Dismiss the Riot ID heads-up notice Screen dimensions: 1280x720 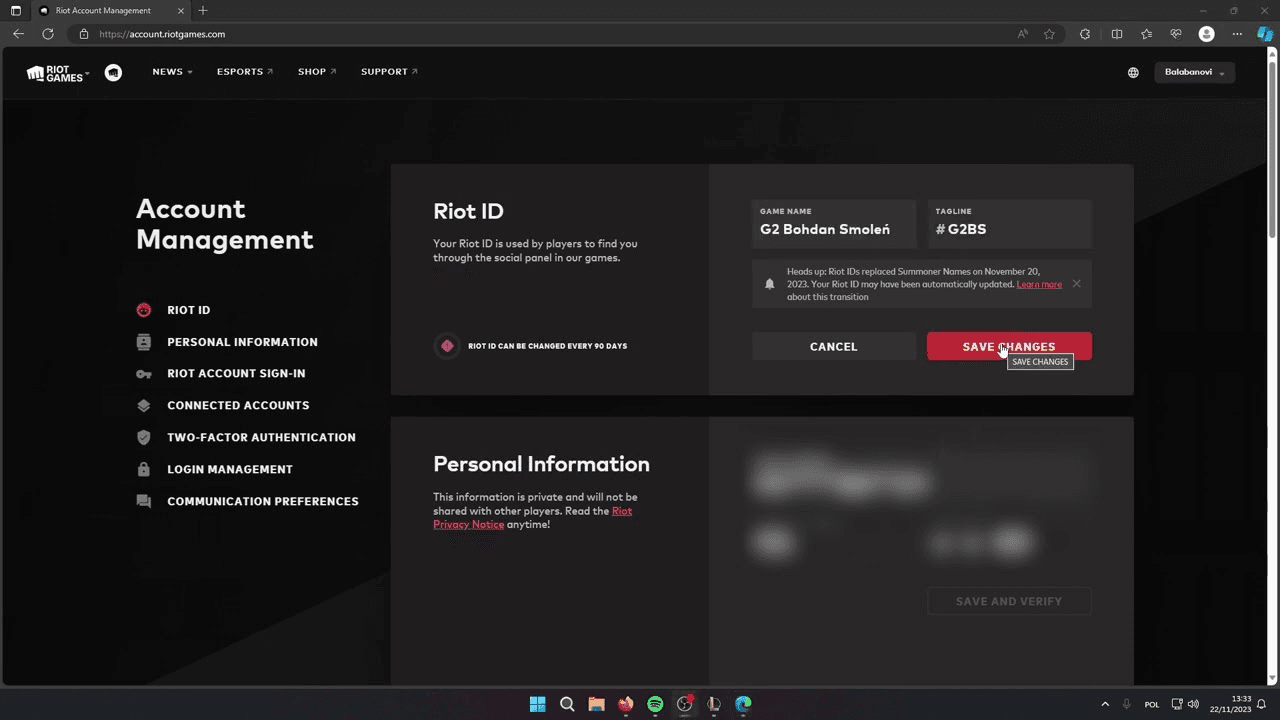[1076, 284]
